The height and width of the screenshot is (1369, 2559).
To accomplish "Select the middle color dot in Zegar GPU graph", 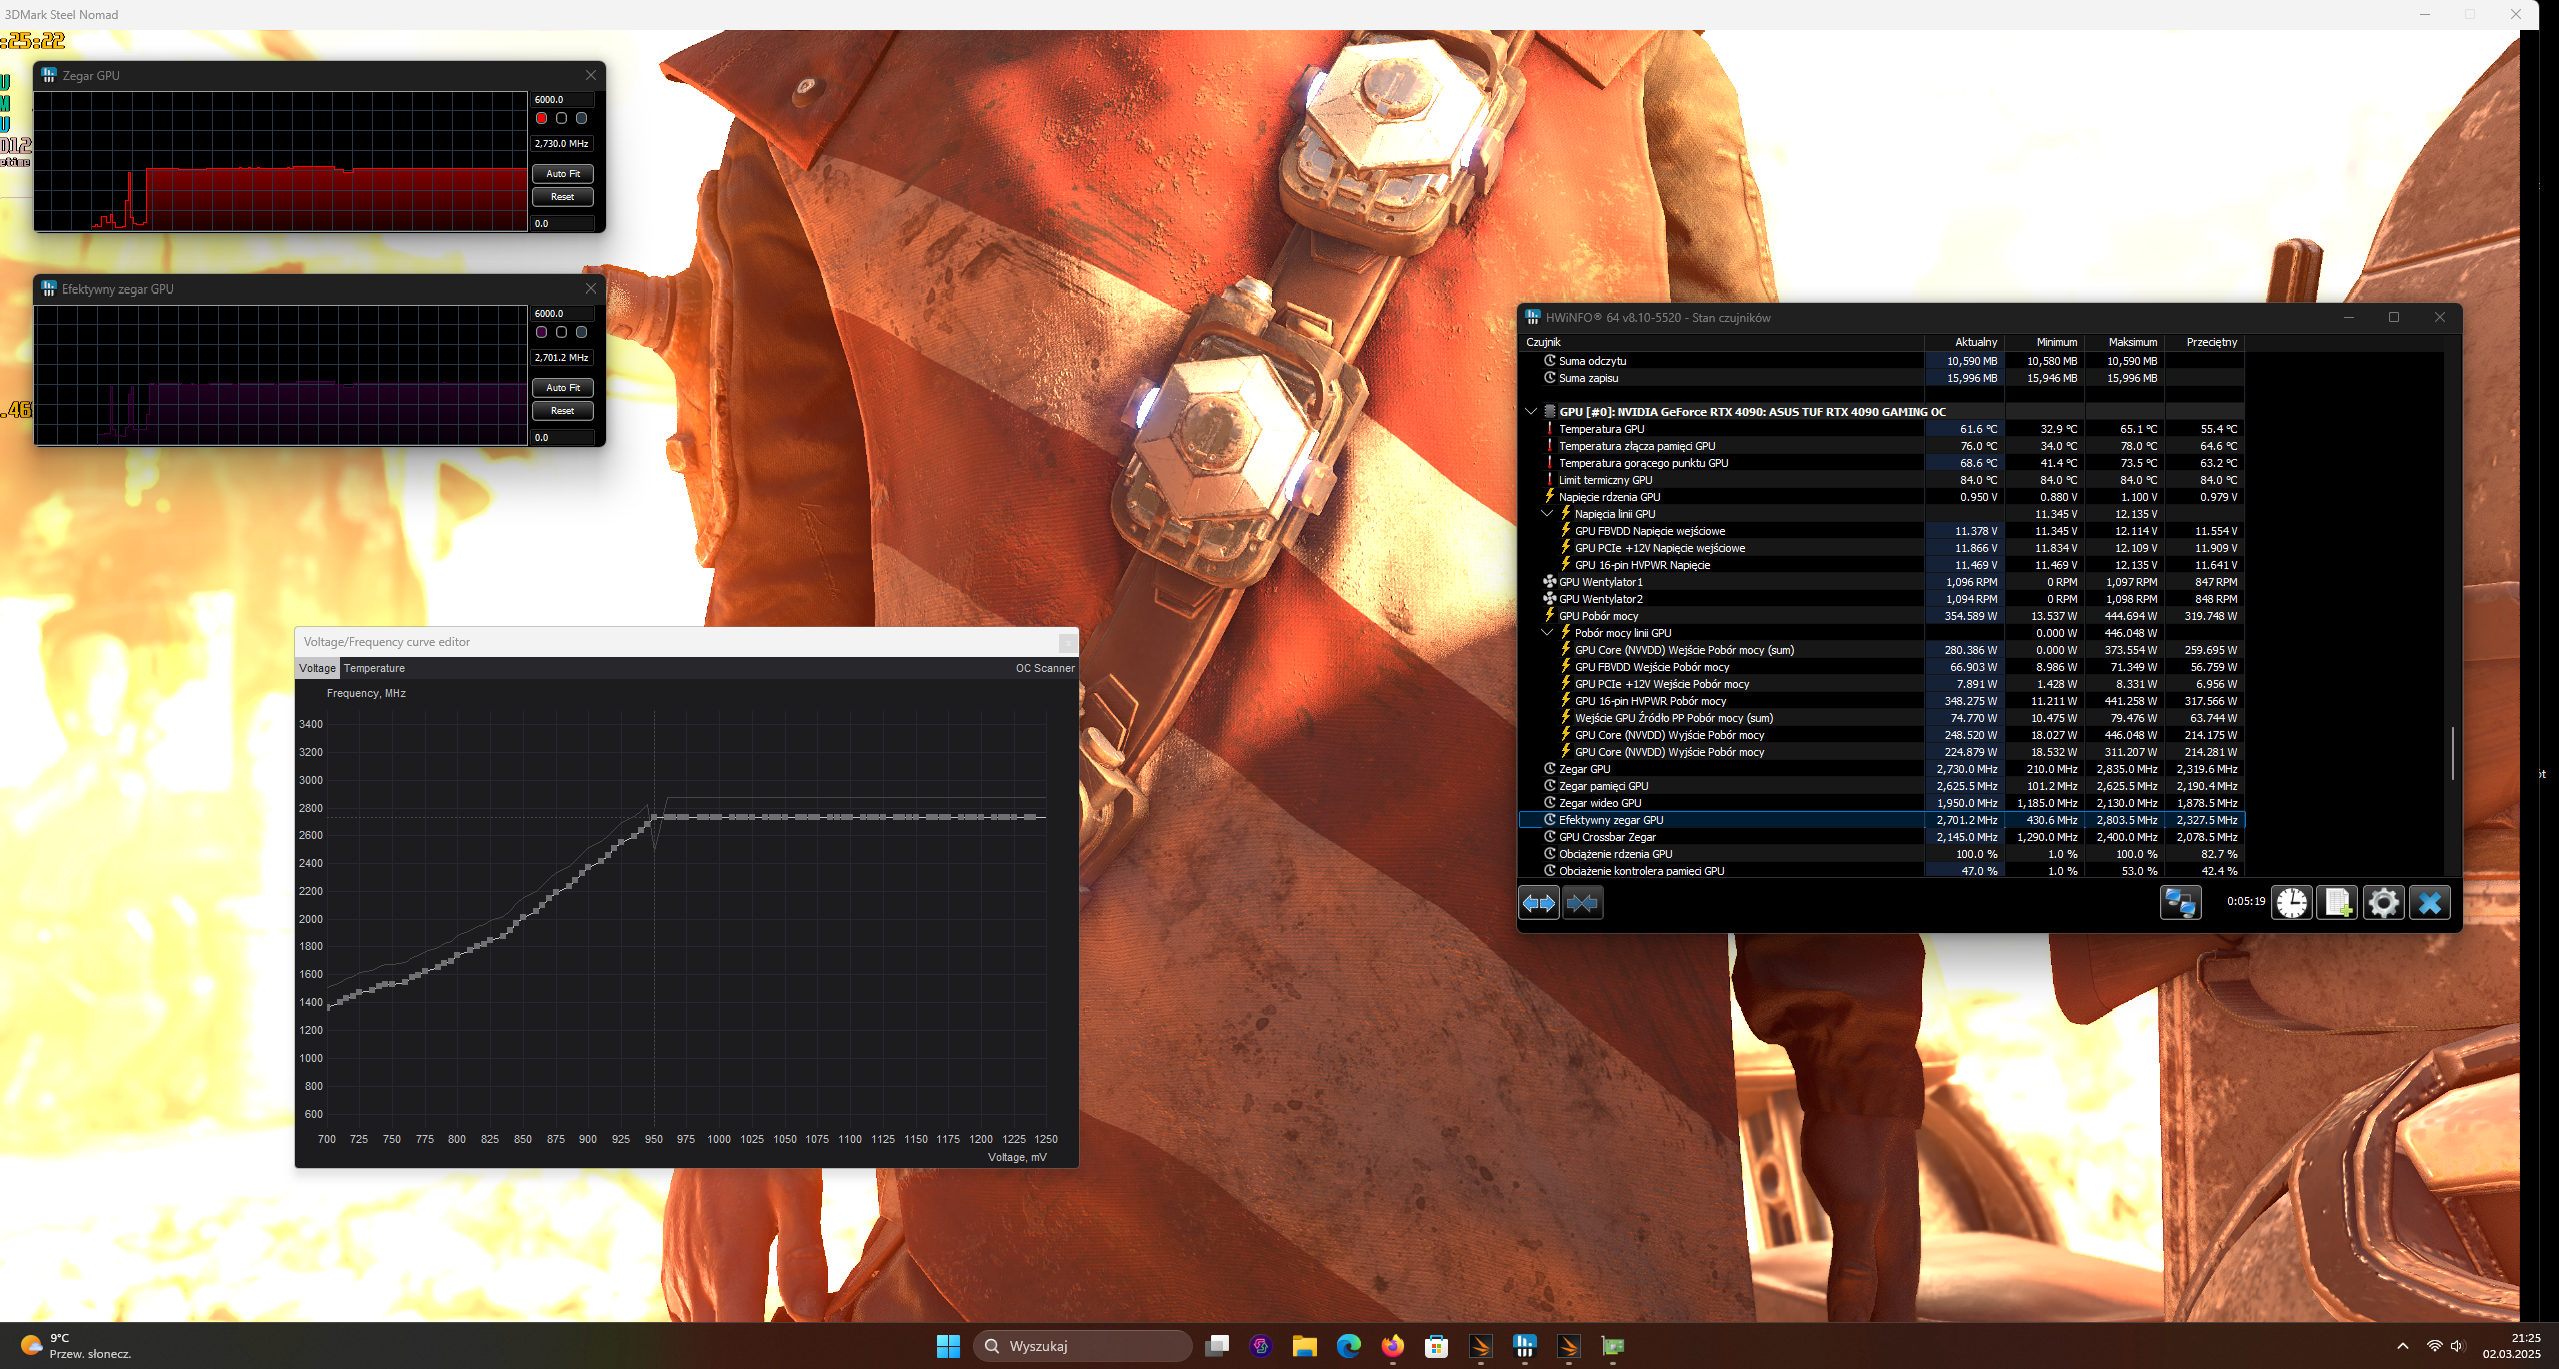I will [x=561, y=118].
